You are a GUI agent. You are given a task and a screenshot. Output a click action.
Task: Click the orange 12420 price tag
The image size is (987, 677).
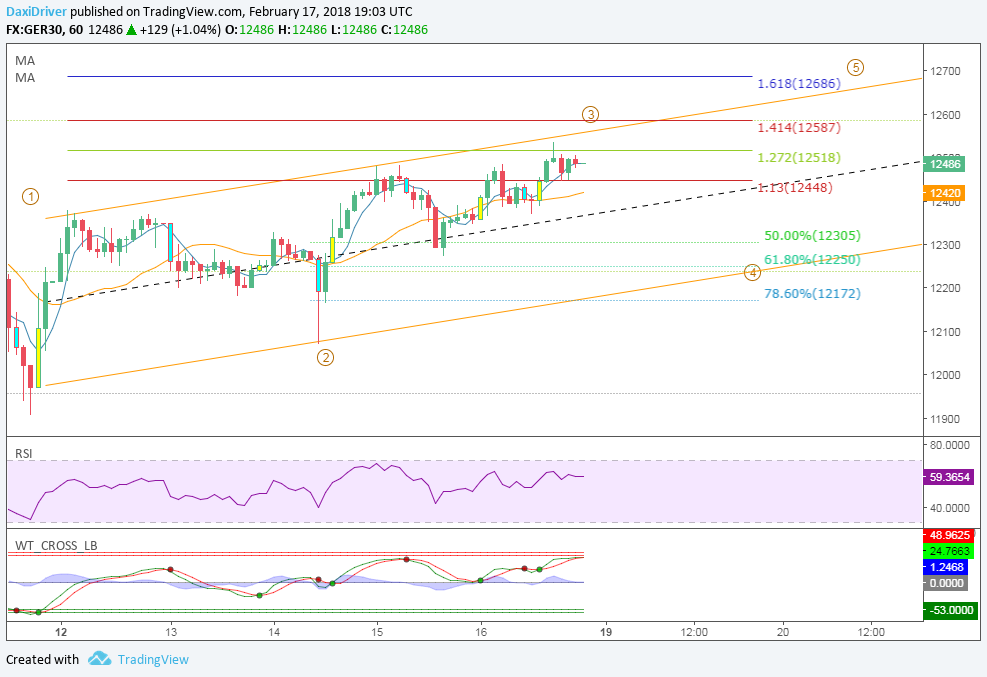tap(944, 193)
